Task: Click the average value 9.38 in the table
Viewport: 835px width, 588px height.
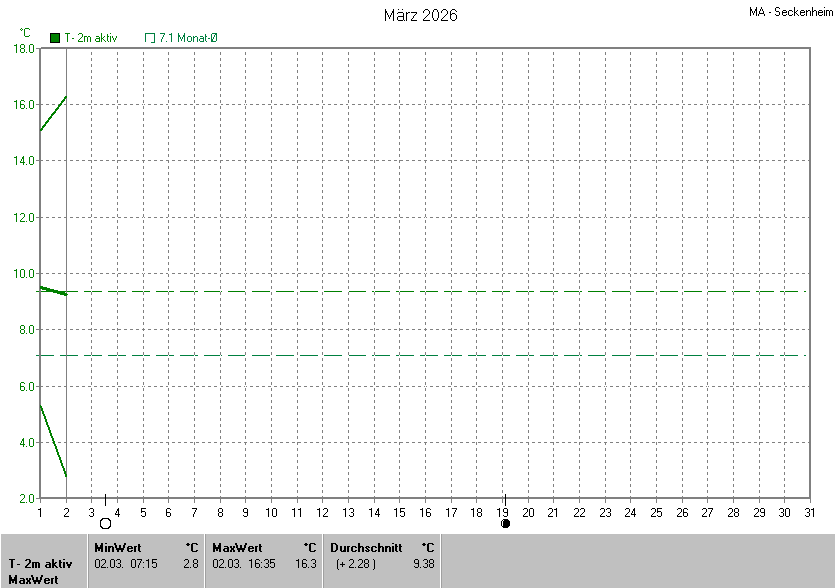Action: 424,564
